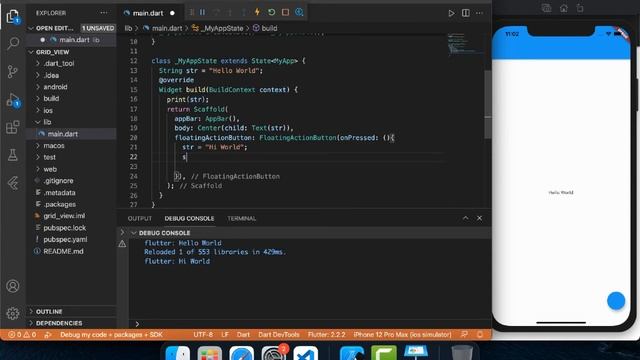Click the code minimap
Viewport: 640px width, 360px height.
[465, 44]
